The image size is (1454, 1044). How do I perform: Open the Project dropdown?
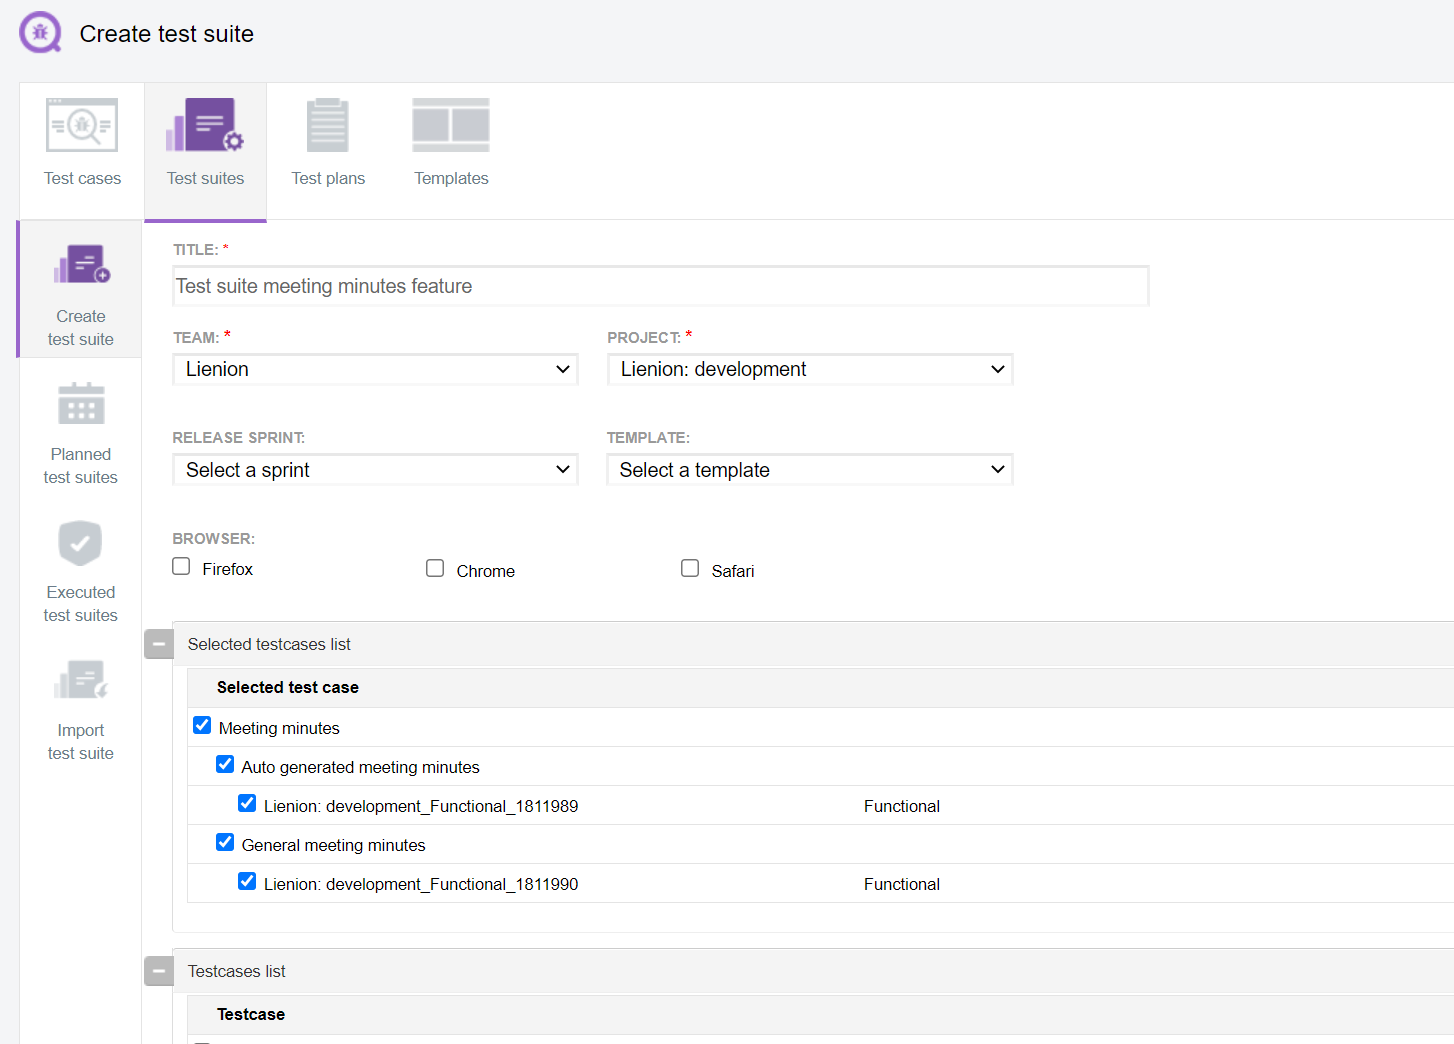(x=810, y=370)
